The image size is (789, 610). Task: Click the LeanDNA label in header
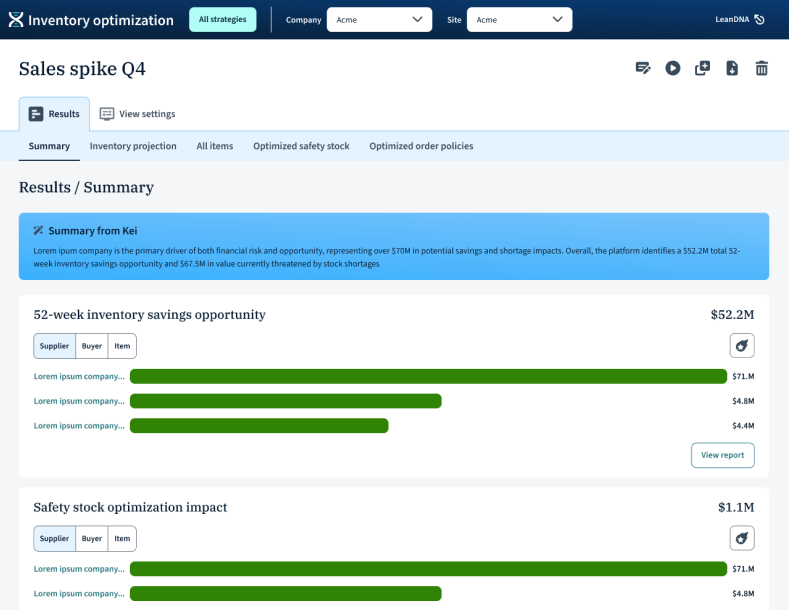(x=732, y=19)
